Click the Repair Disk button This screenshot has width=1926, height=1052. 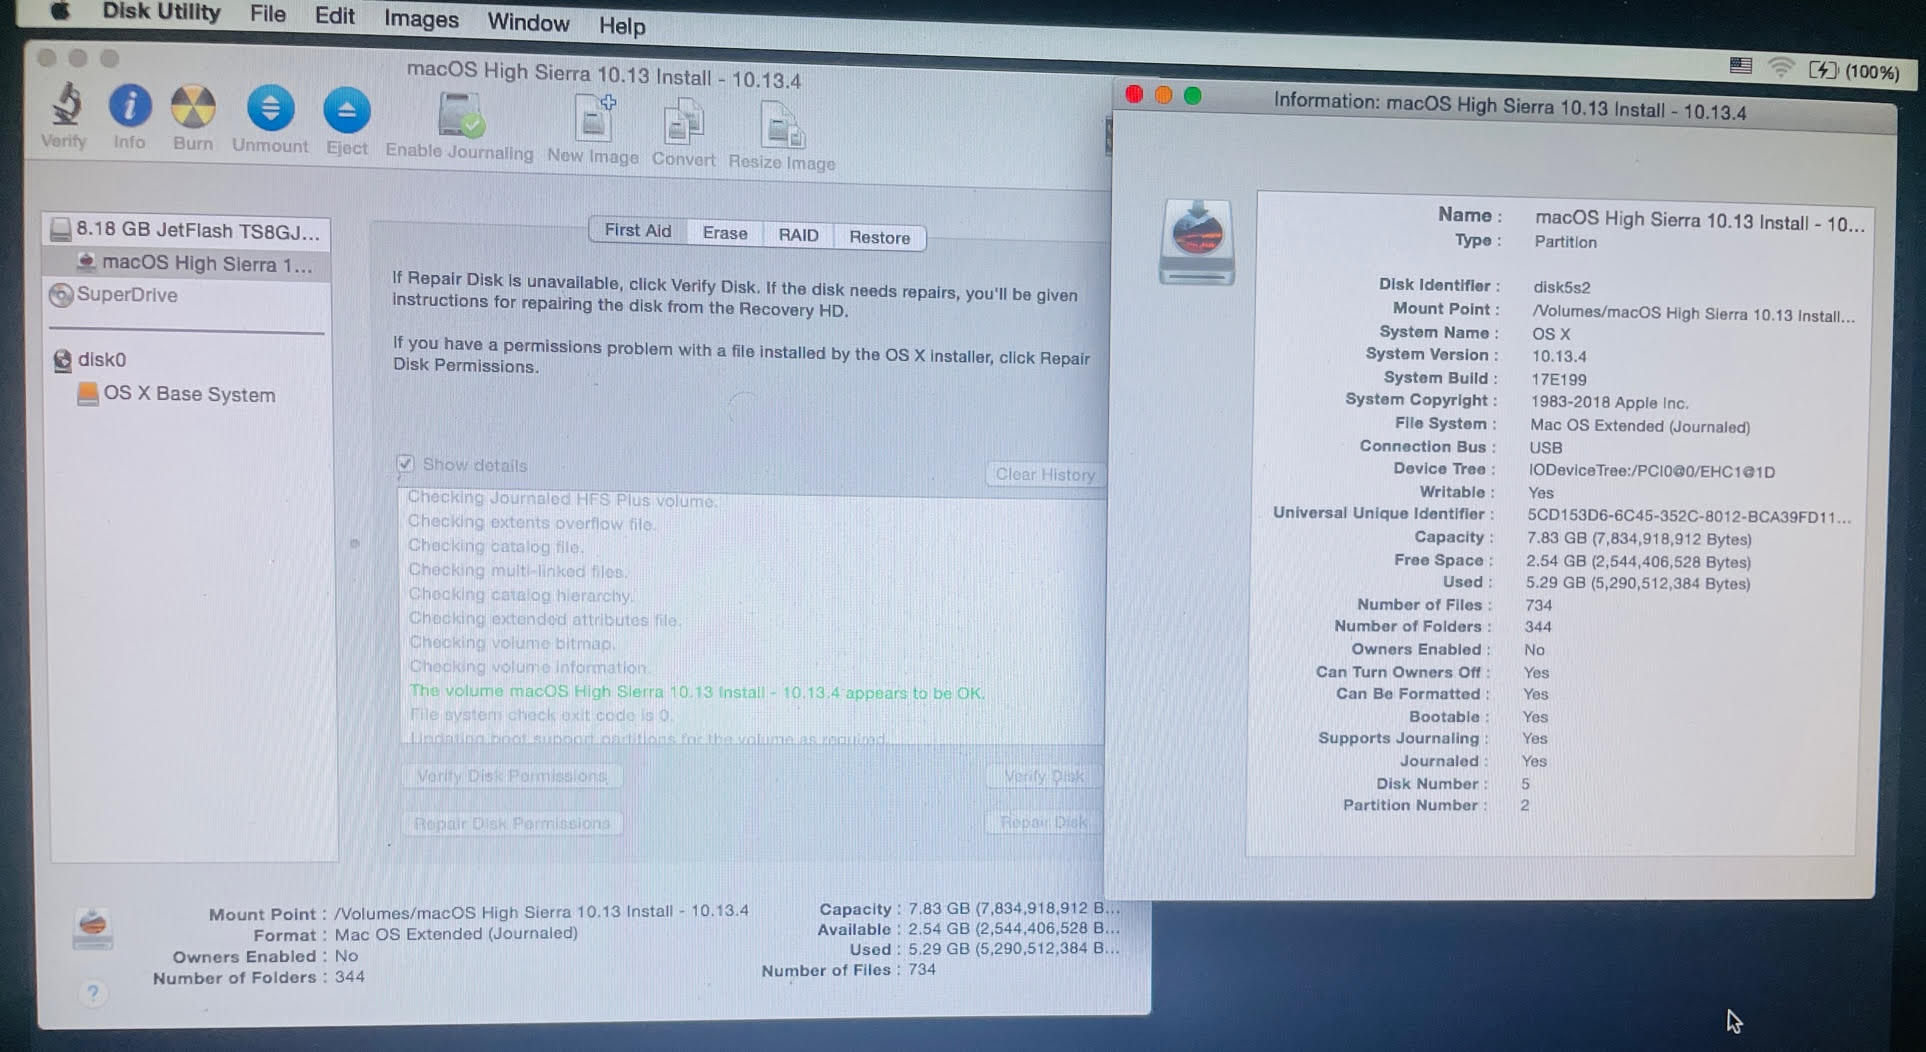pyautogui.click(x=1044, y=822)
